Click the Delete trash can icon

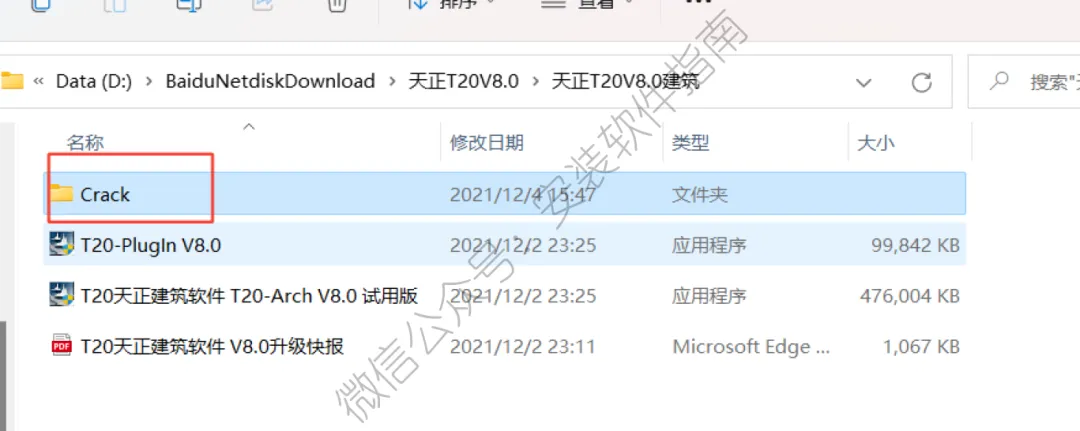tap(335, 4)
